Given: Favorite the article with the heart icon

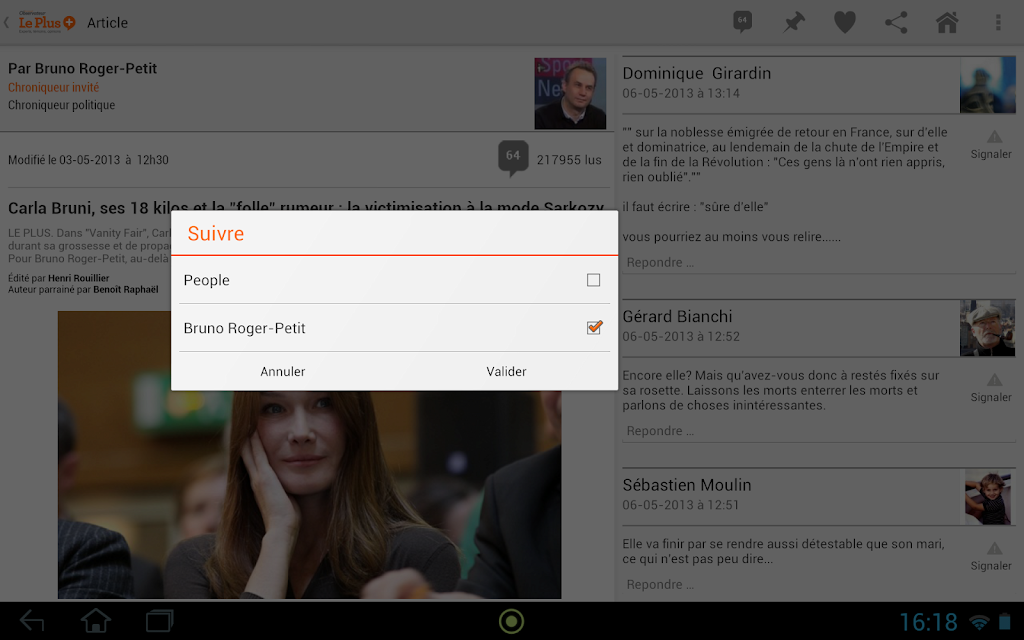Looking at the screenshot, I should click(x=844, y=23).
